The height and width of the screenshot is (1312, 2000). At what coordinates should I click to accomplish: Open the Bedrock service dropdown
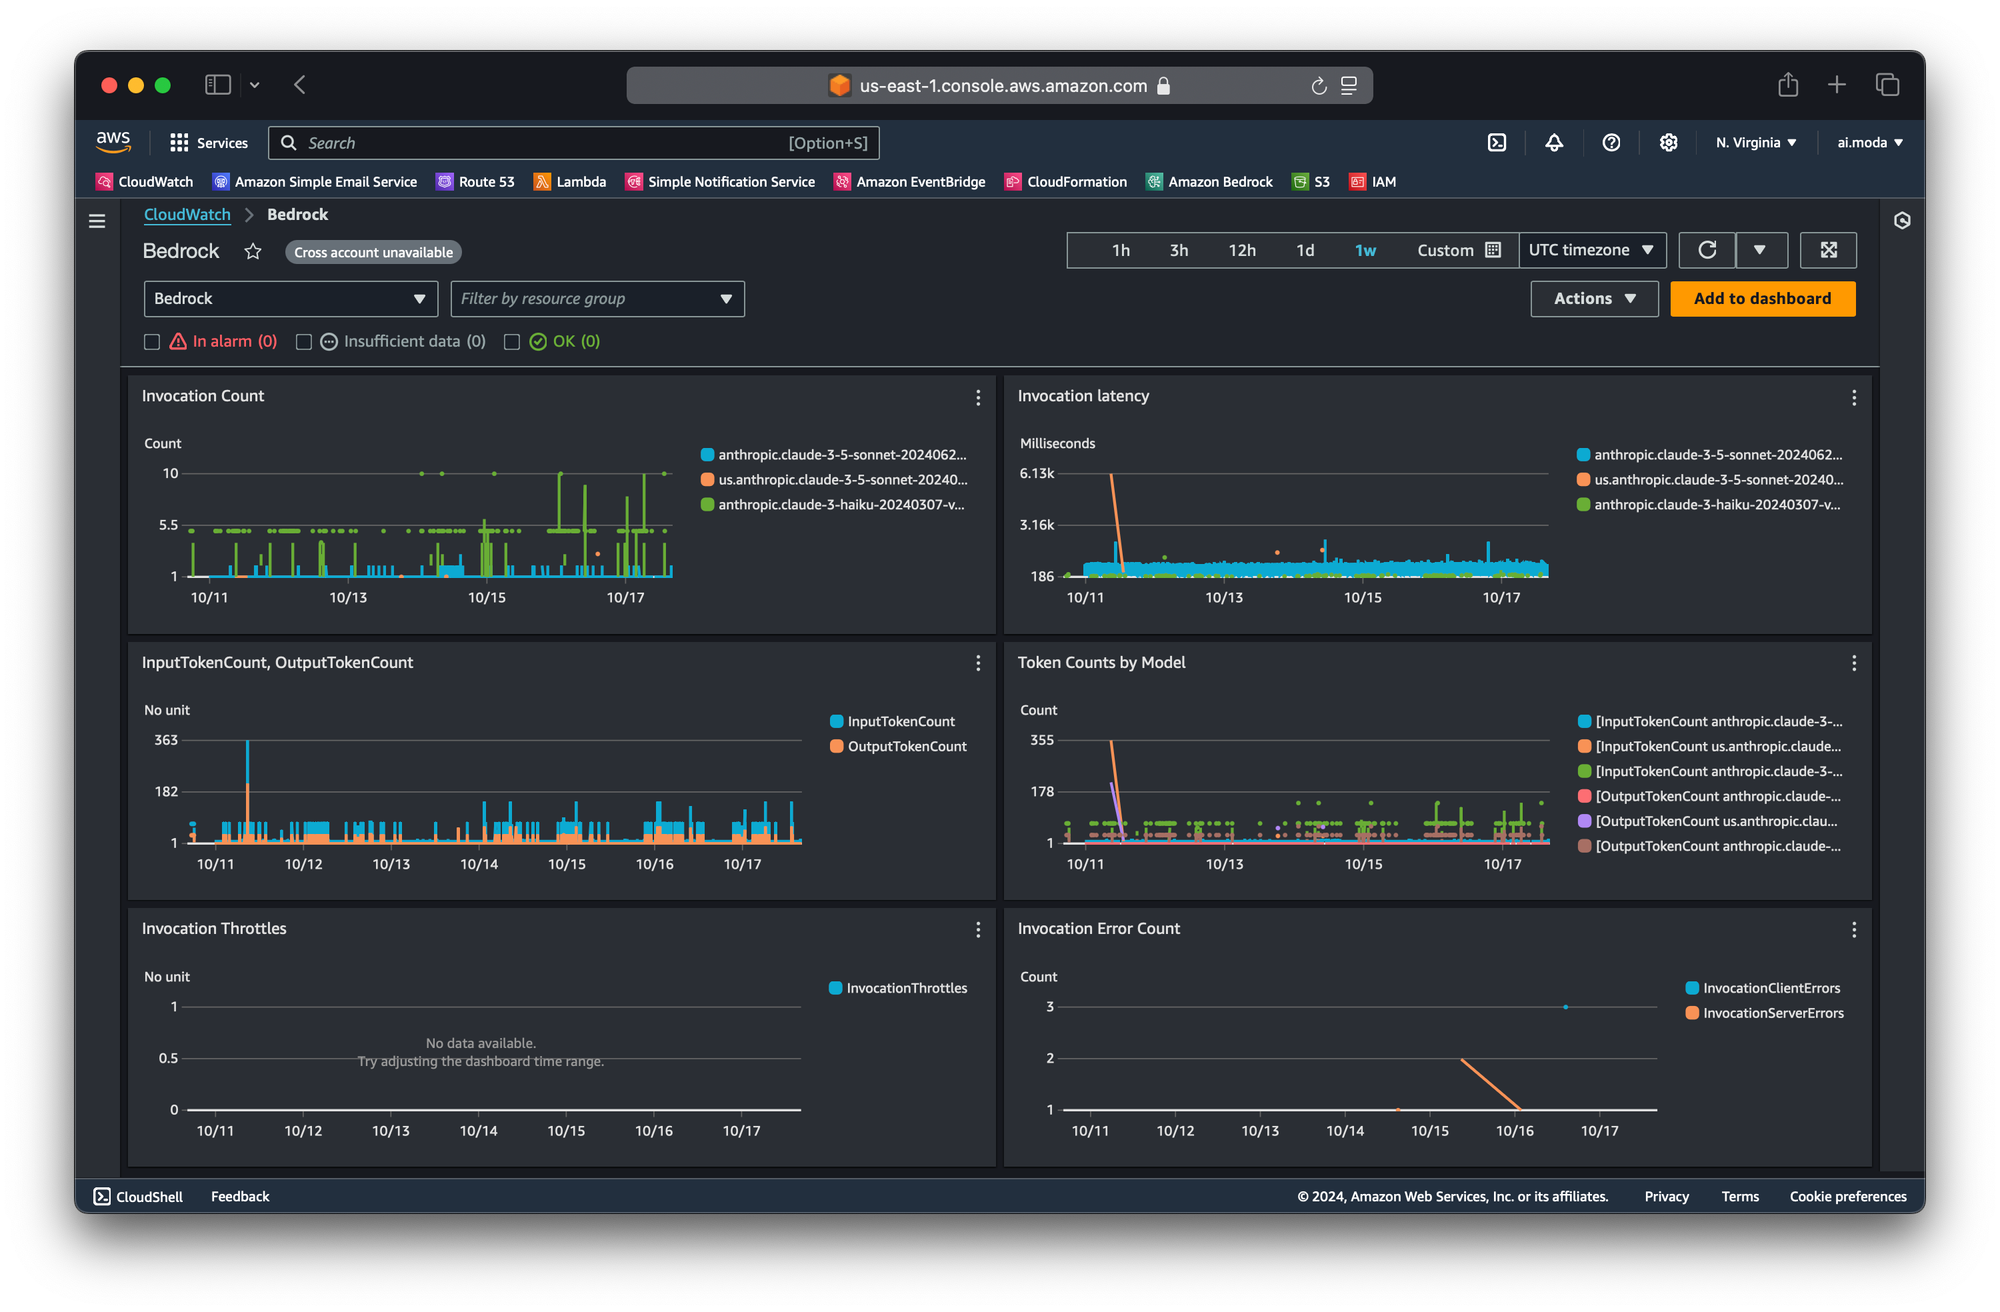click(x=290, y=299)
